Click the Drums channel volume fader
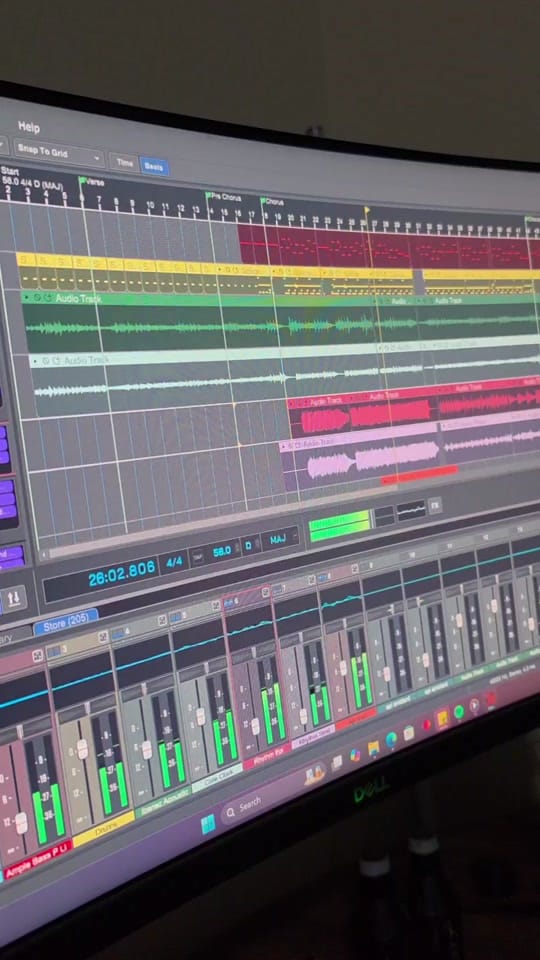 pyautogui.click(x=83, y=749)
